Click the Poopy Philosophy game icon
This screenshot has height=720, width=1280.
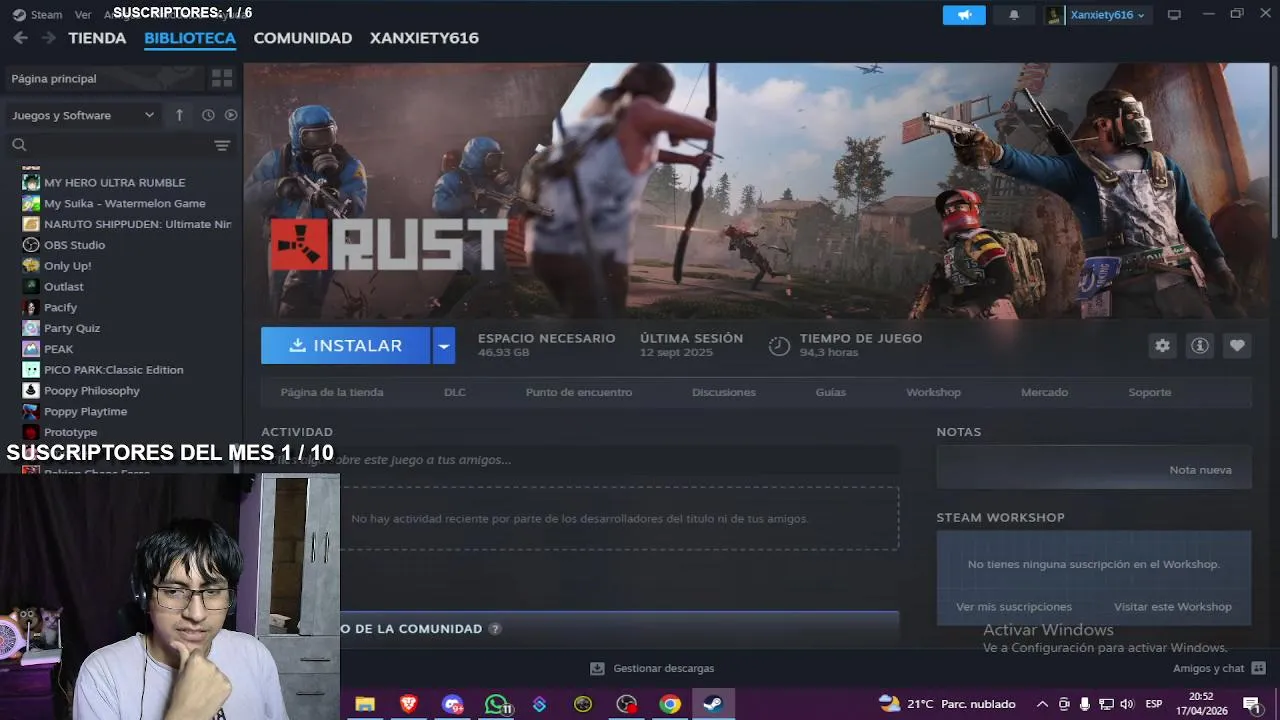[31, 391]
